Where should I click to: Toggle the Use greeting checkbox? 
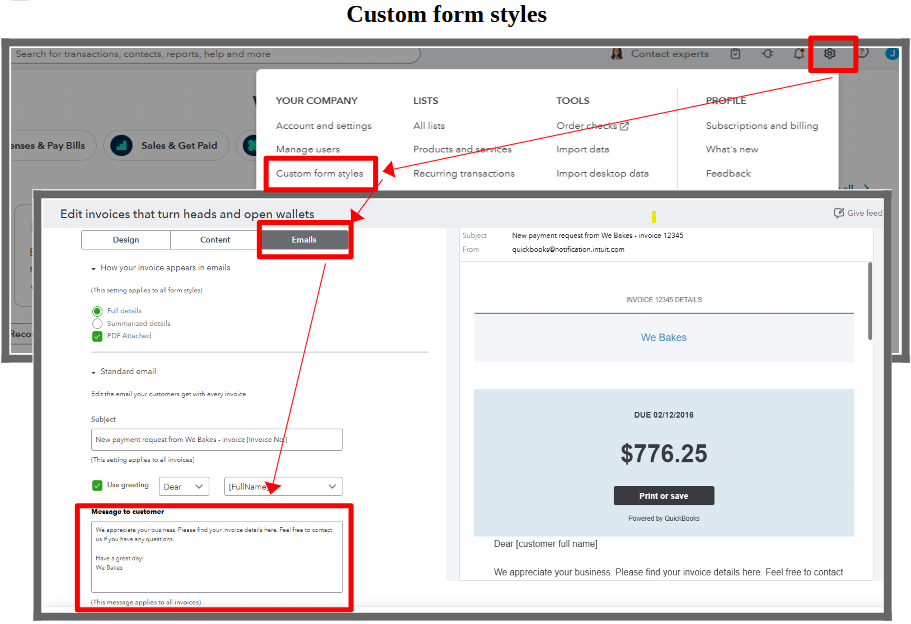[x=97, y=486]
